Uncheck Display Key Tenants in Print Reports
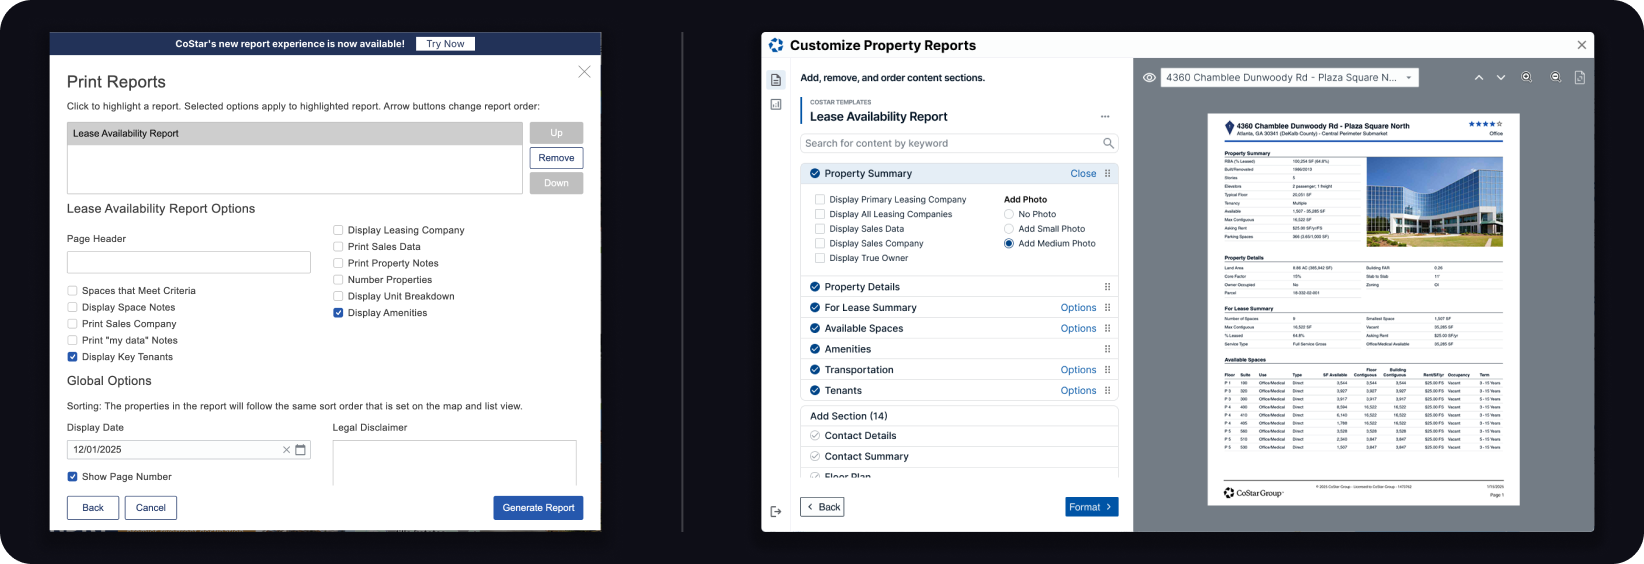 coord(72,357)
